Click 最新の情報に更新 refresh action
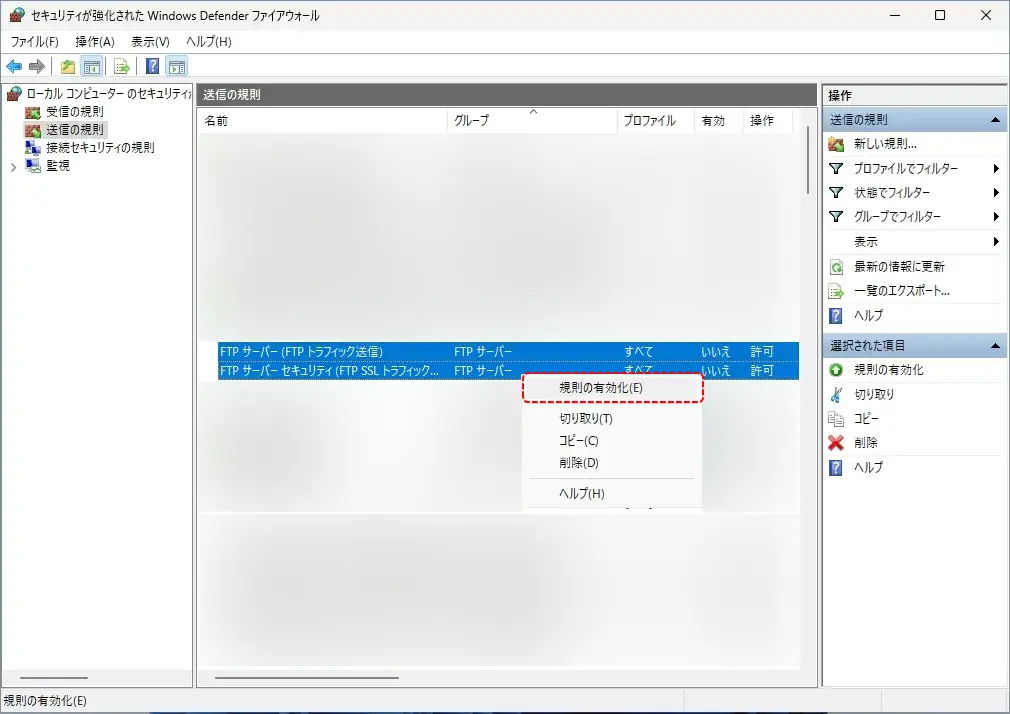This screenshot has height=714, width=1010. 899,267
